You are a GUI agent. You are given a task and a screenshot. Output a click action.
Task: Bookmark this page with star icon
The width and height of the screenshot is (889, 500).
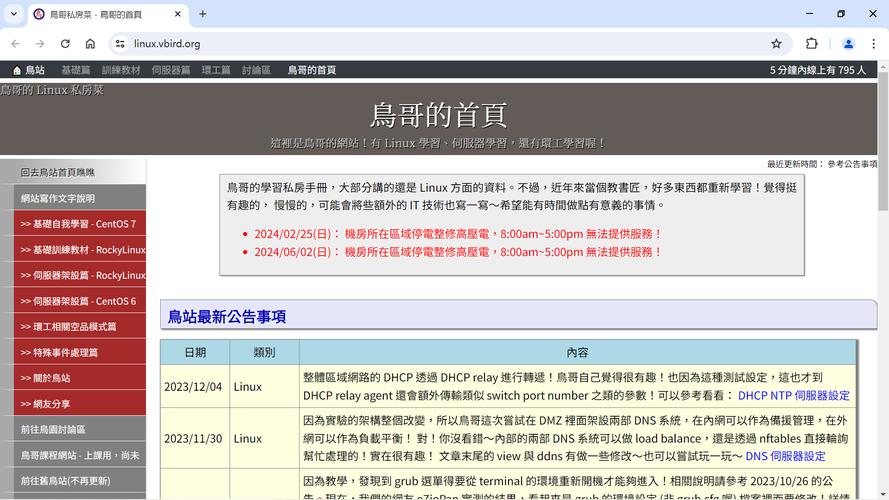tap(776, 44)
